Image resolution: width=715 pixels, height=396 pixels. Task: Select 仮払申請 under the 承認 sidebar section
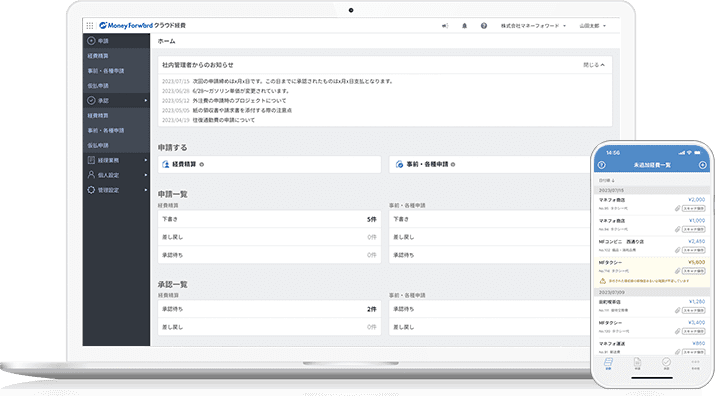click(x=116, y=145)
